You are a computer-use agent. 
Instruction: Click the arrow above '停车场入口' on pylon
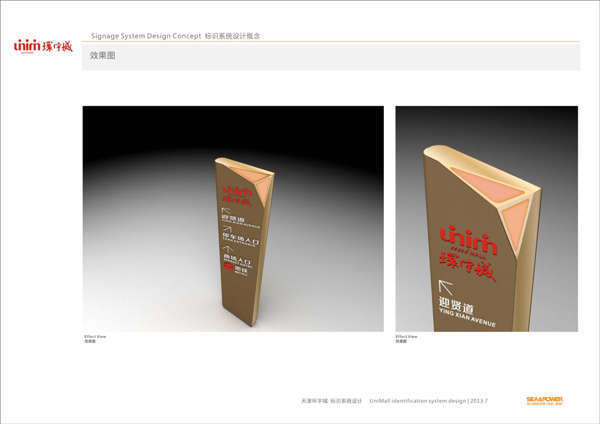(227, 229)
